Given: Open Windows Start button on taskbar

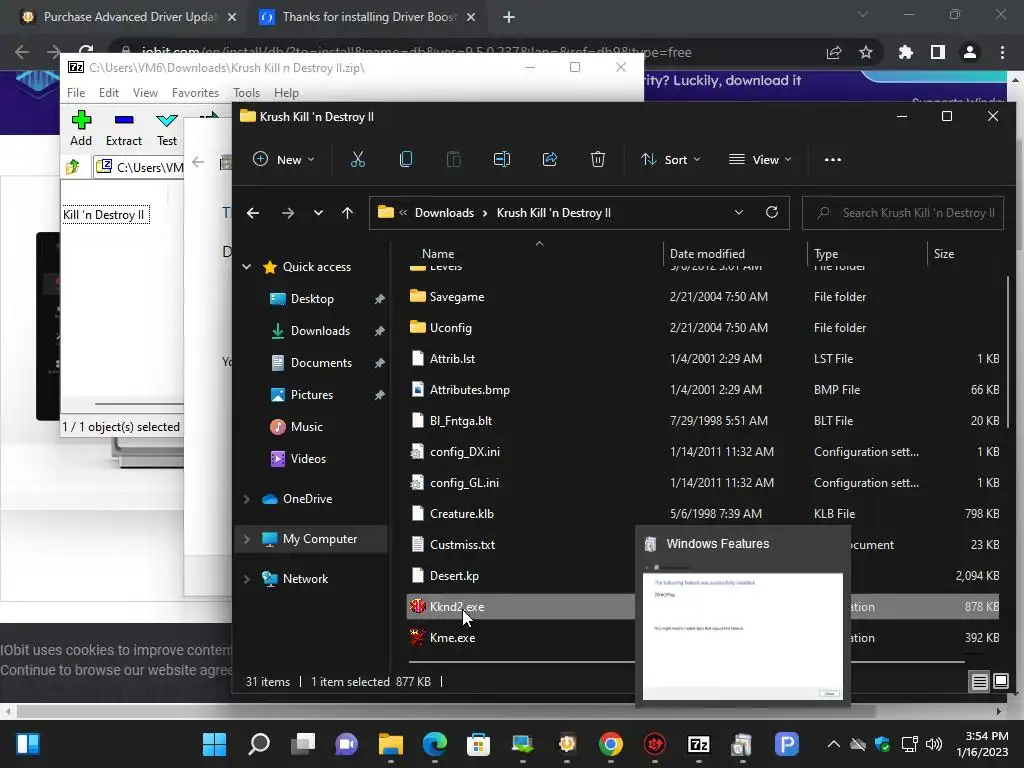Looking at the screenshot, I should [x=214, y=744].
